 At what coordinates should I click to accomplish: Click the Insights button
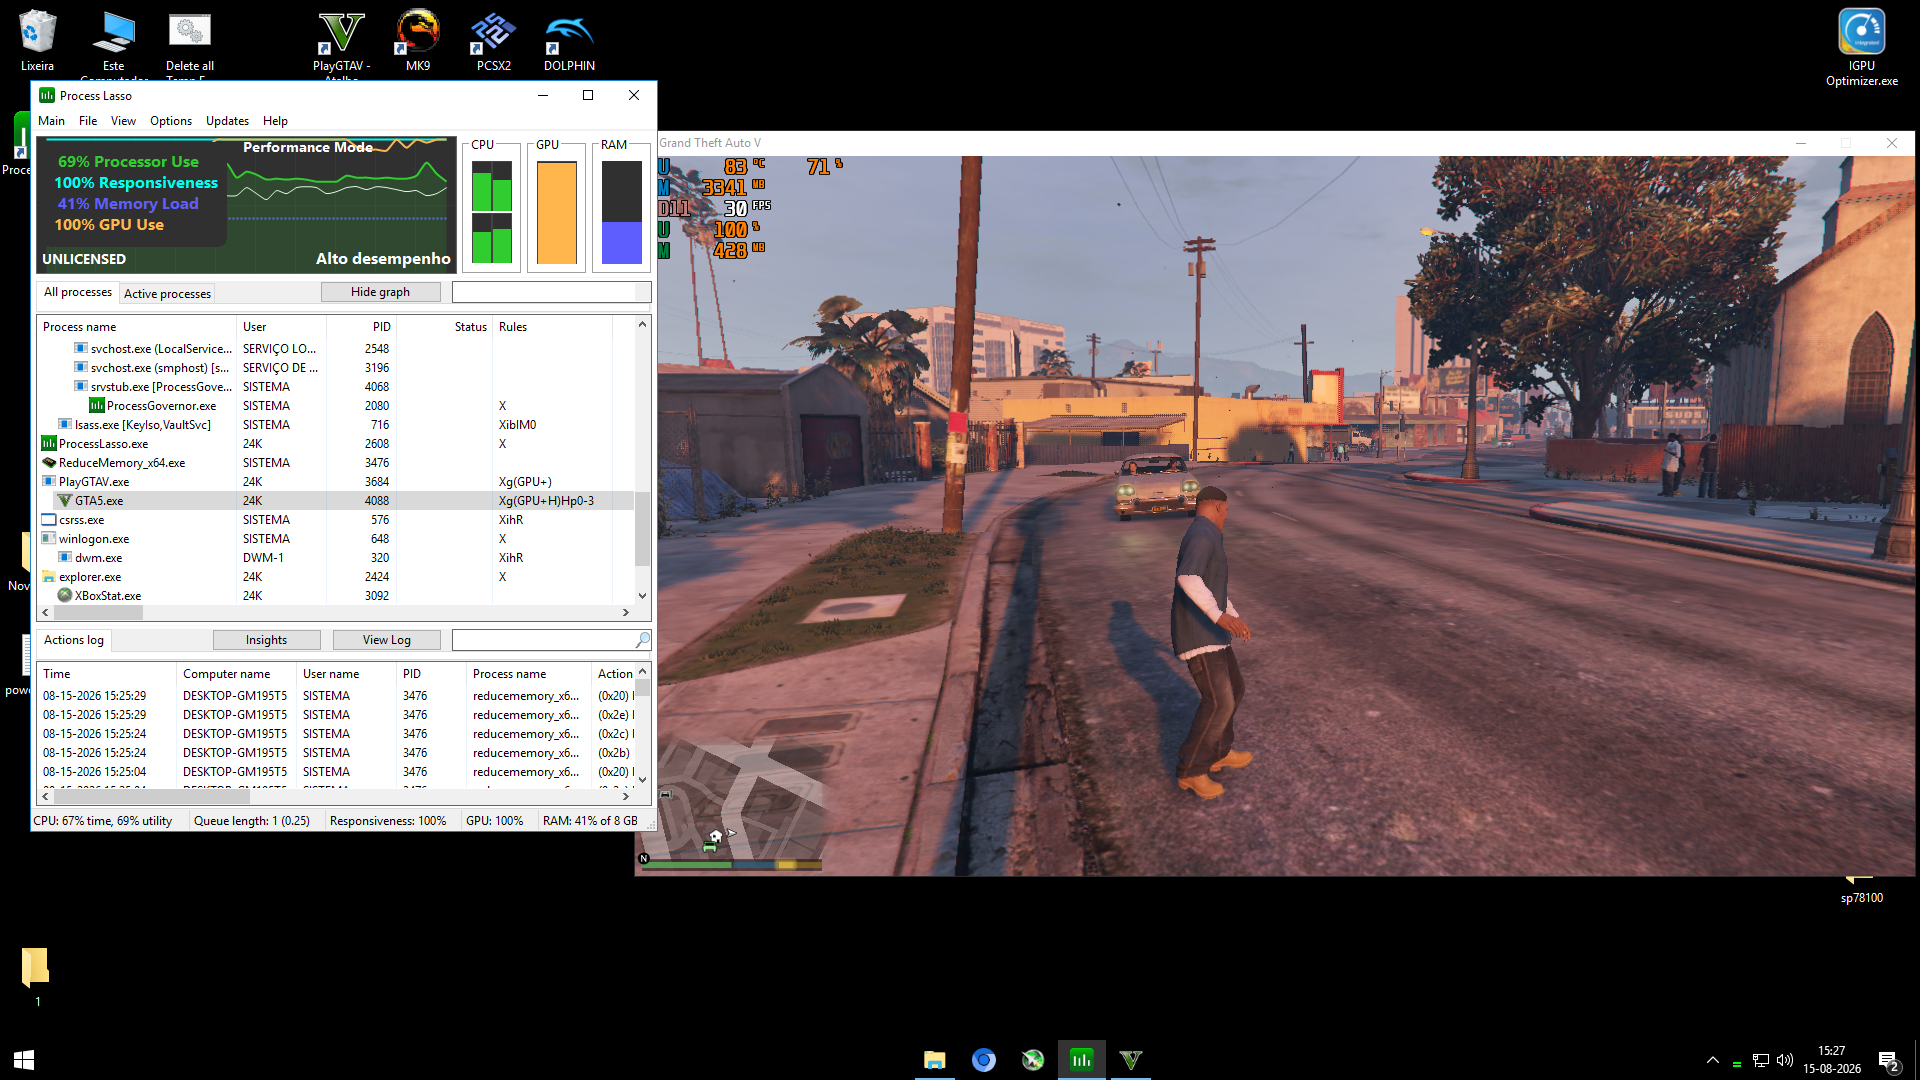266,640
